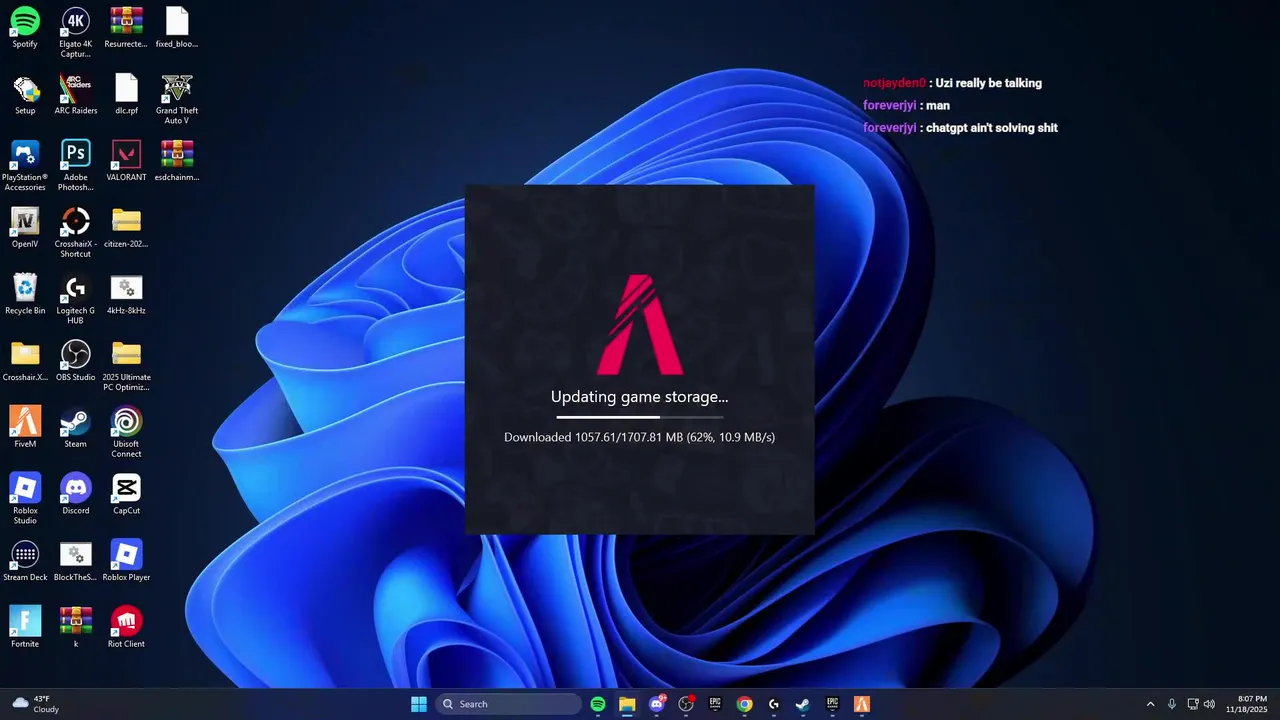Select the OBS Studio desktop shortcut
This screenshot has width=1280, height=720.
(x=76, y=361)
